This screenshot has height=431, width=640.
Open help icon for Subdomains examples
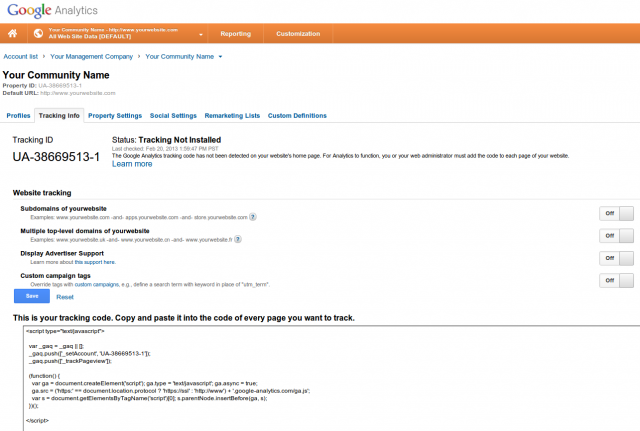(x=253, y=217)
